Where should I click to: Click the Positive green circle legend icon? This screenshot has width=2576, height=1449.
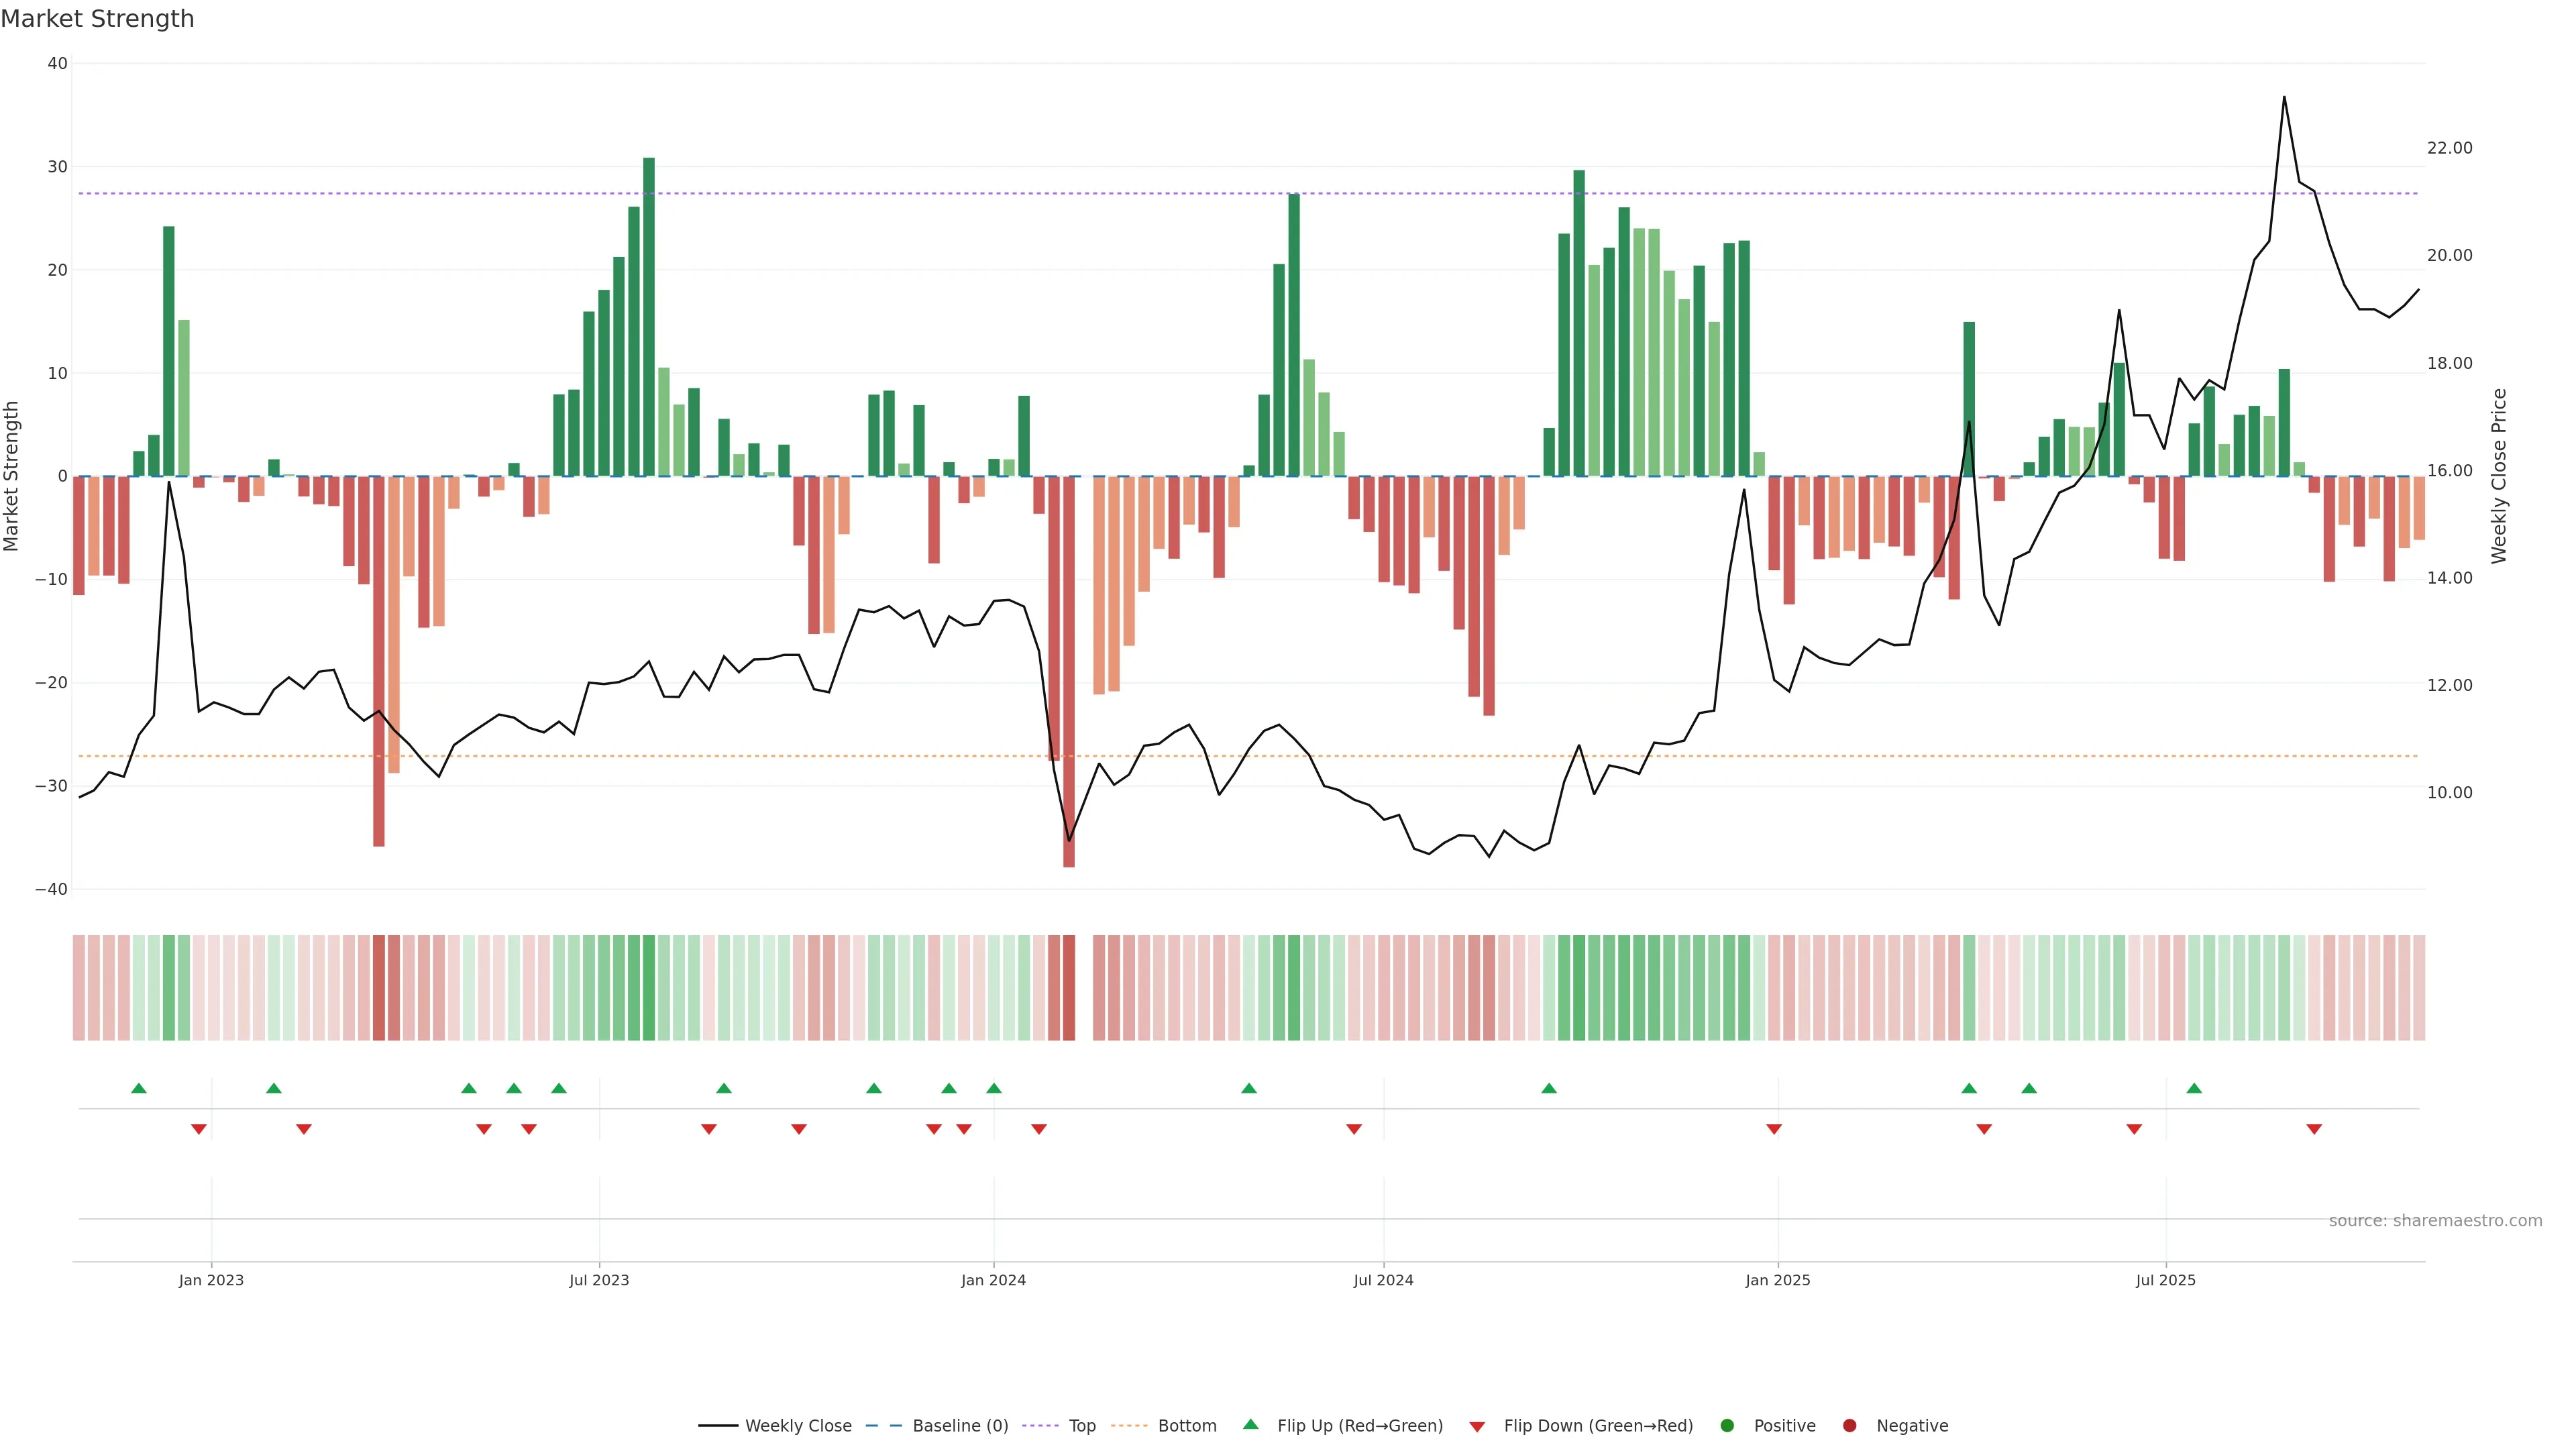tap(1727, 1426)
